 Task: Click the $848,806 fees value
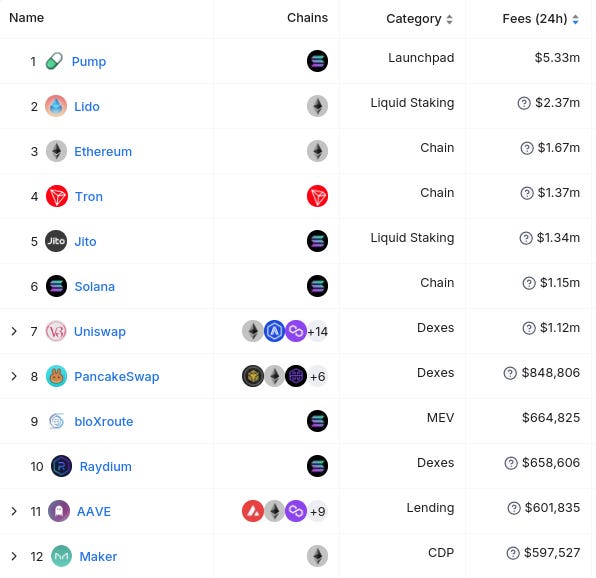[x=551, y=373]
